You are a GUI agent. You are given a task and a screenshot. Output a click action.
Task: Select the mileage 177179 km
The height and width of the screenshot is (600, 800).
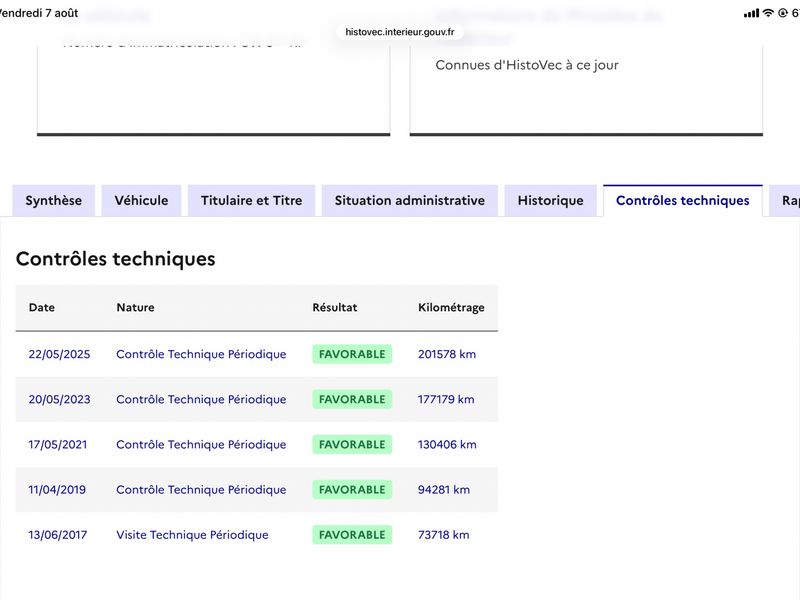click(446, 399)
